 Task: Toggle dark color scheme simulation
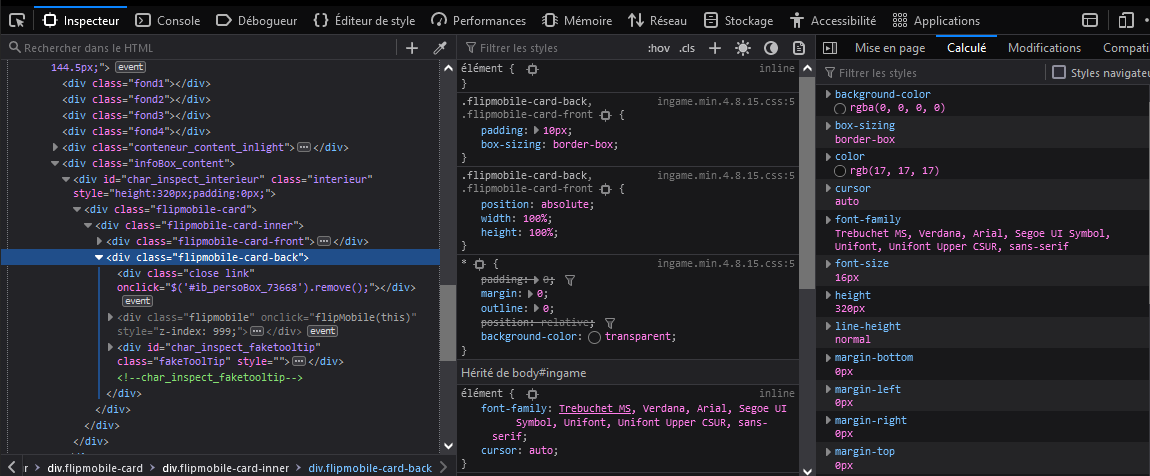click(771, 48)
